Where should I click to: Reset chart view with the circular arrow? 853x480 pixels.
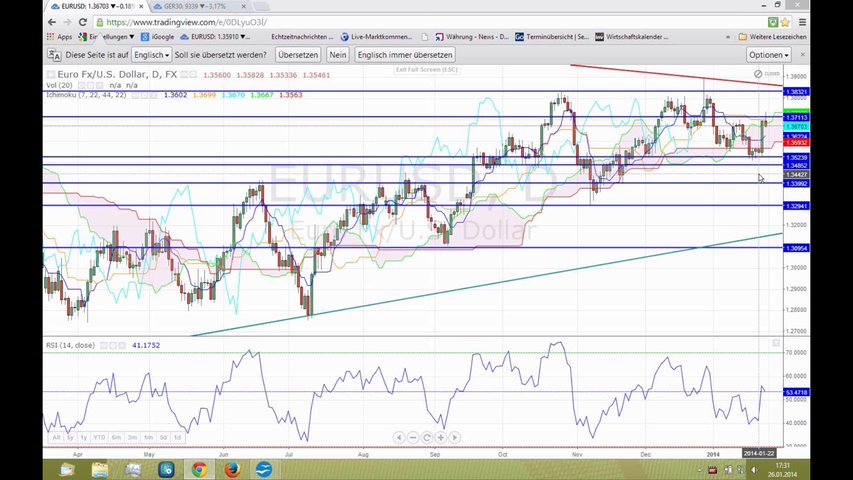(427, 437)
